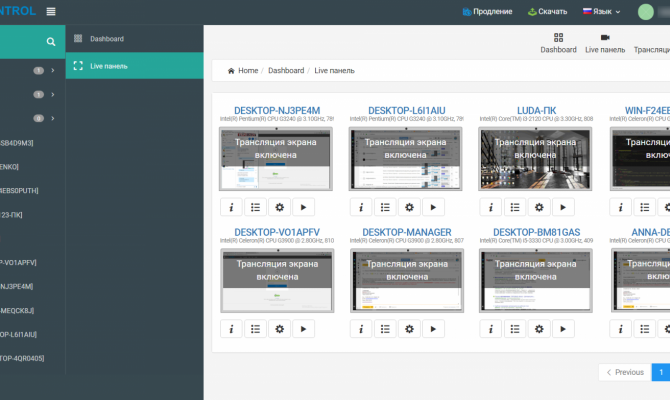Toggle the hamburger menu icon

point(51,12)
